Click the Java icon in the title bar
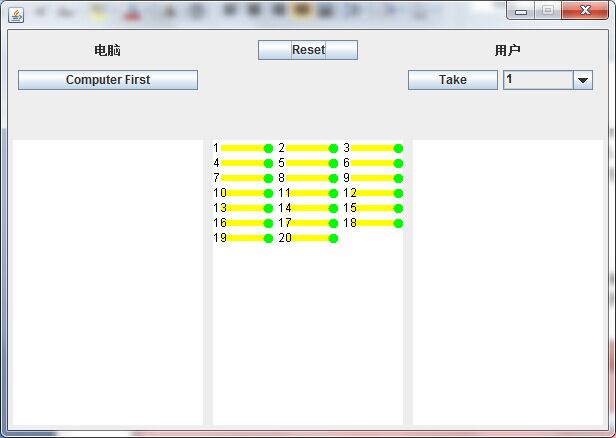Screen dimensions: 616x438 click(16, 15)
